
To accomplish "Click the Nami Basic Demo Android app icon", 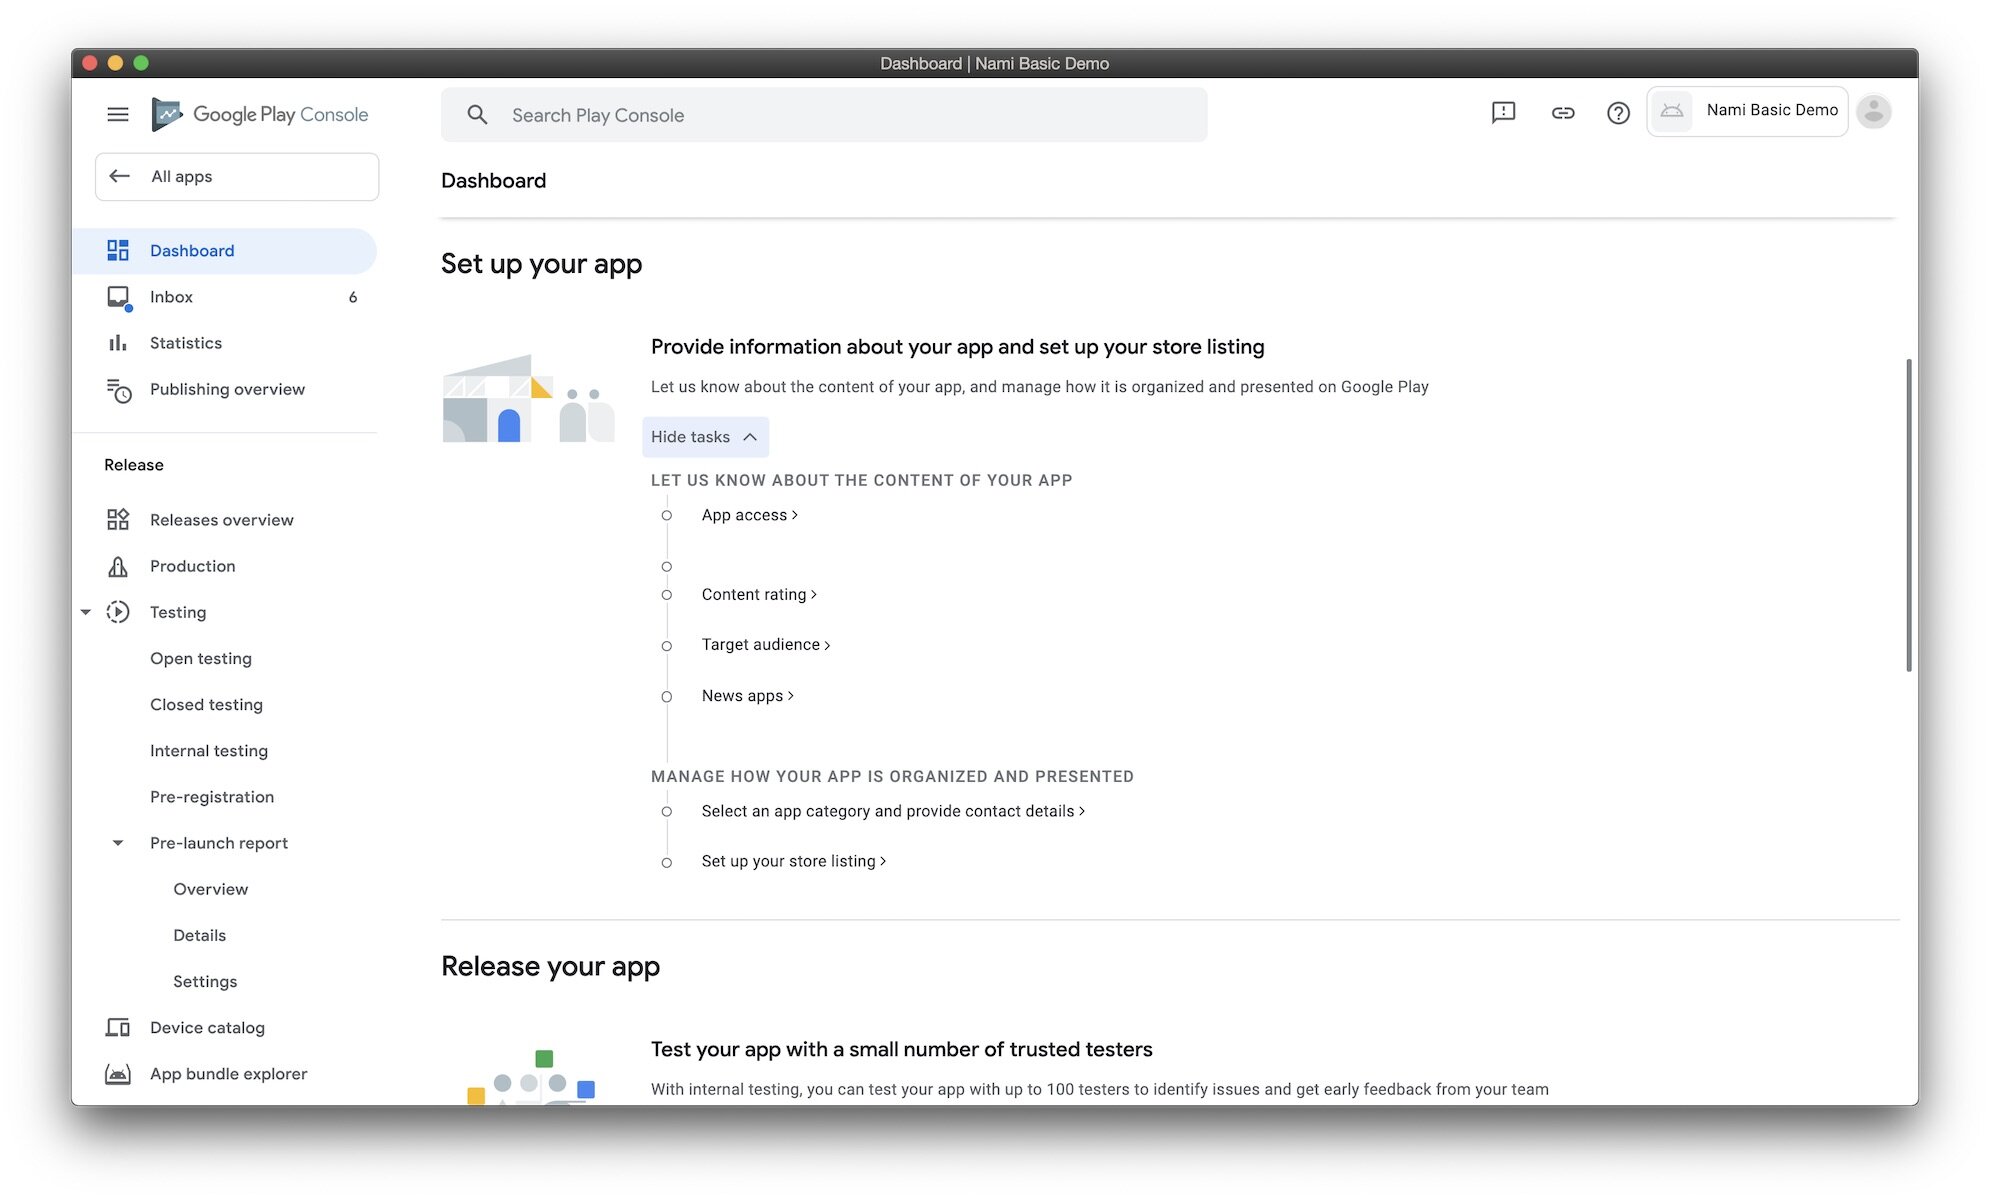I will pyautogui.click(x=1672, y=111).
